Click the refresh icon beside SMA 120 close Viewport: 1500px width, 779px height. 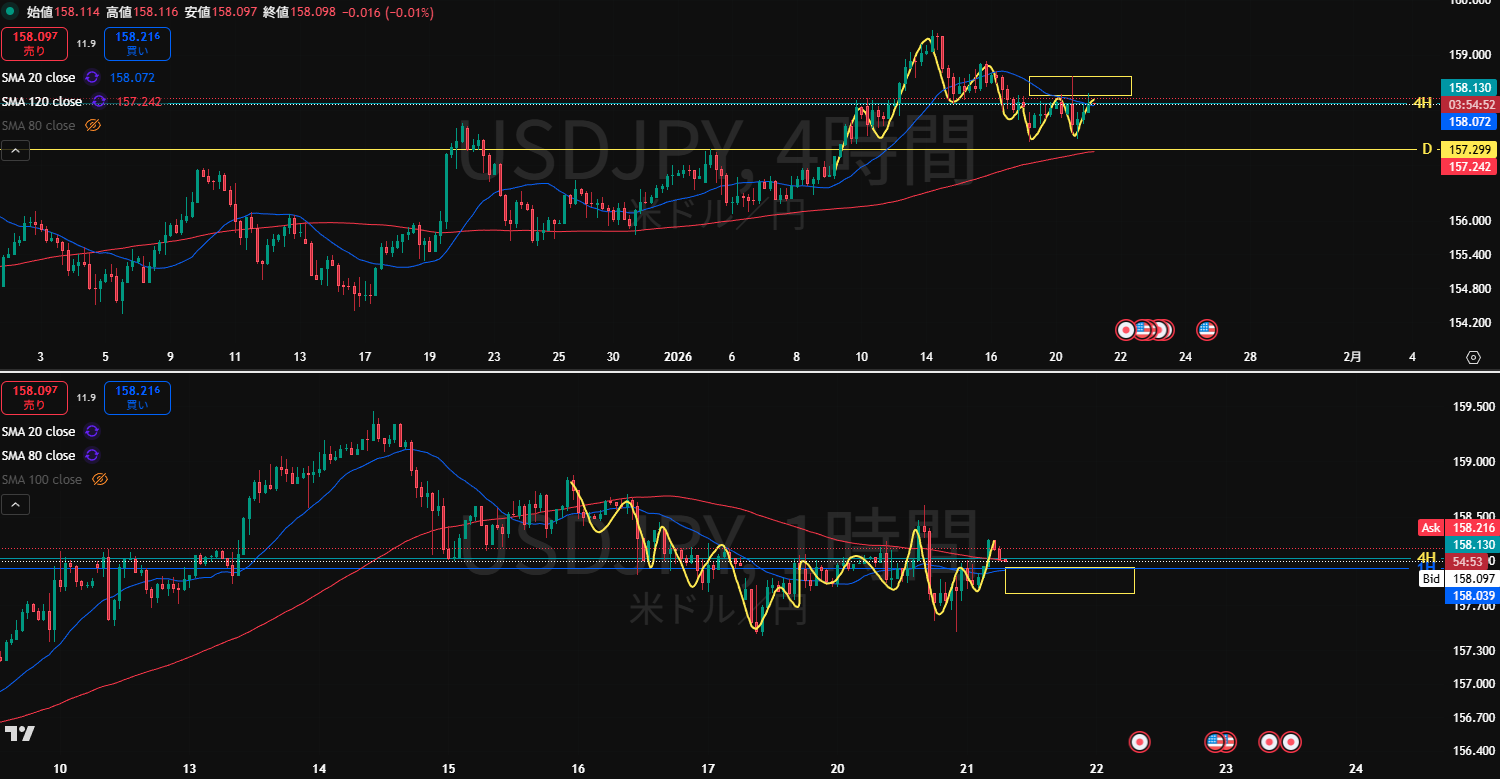(x=99, y=101)
